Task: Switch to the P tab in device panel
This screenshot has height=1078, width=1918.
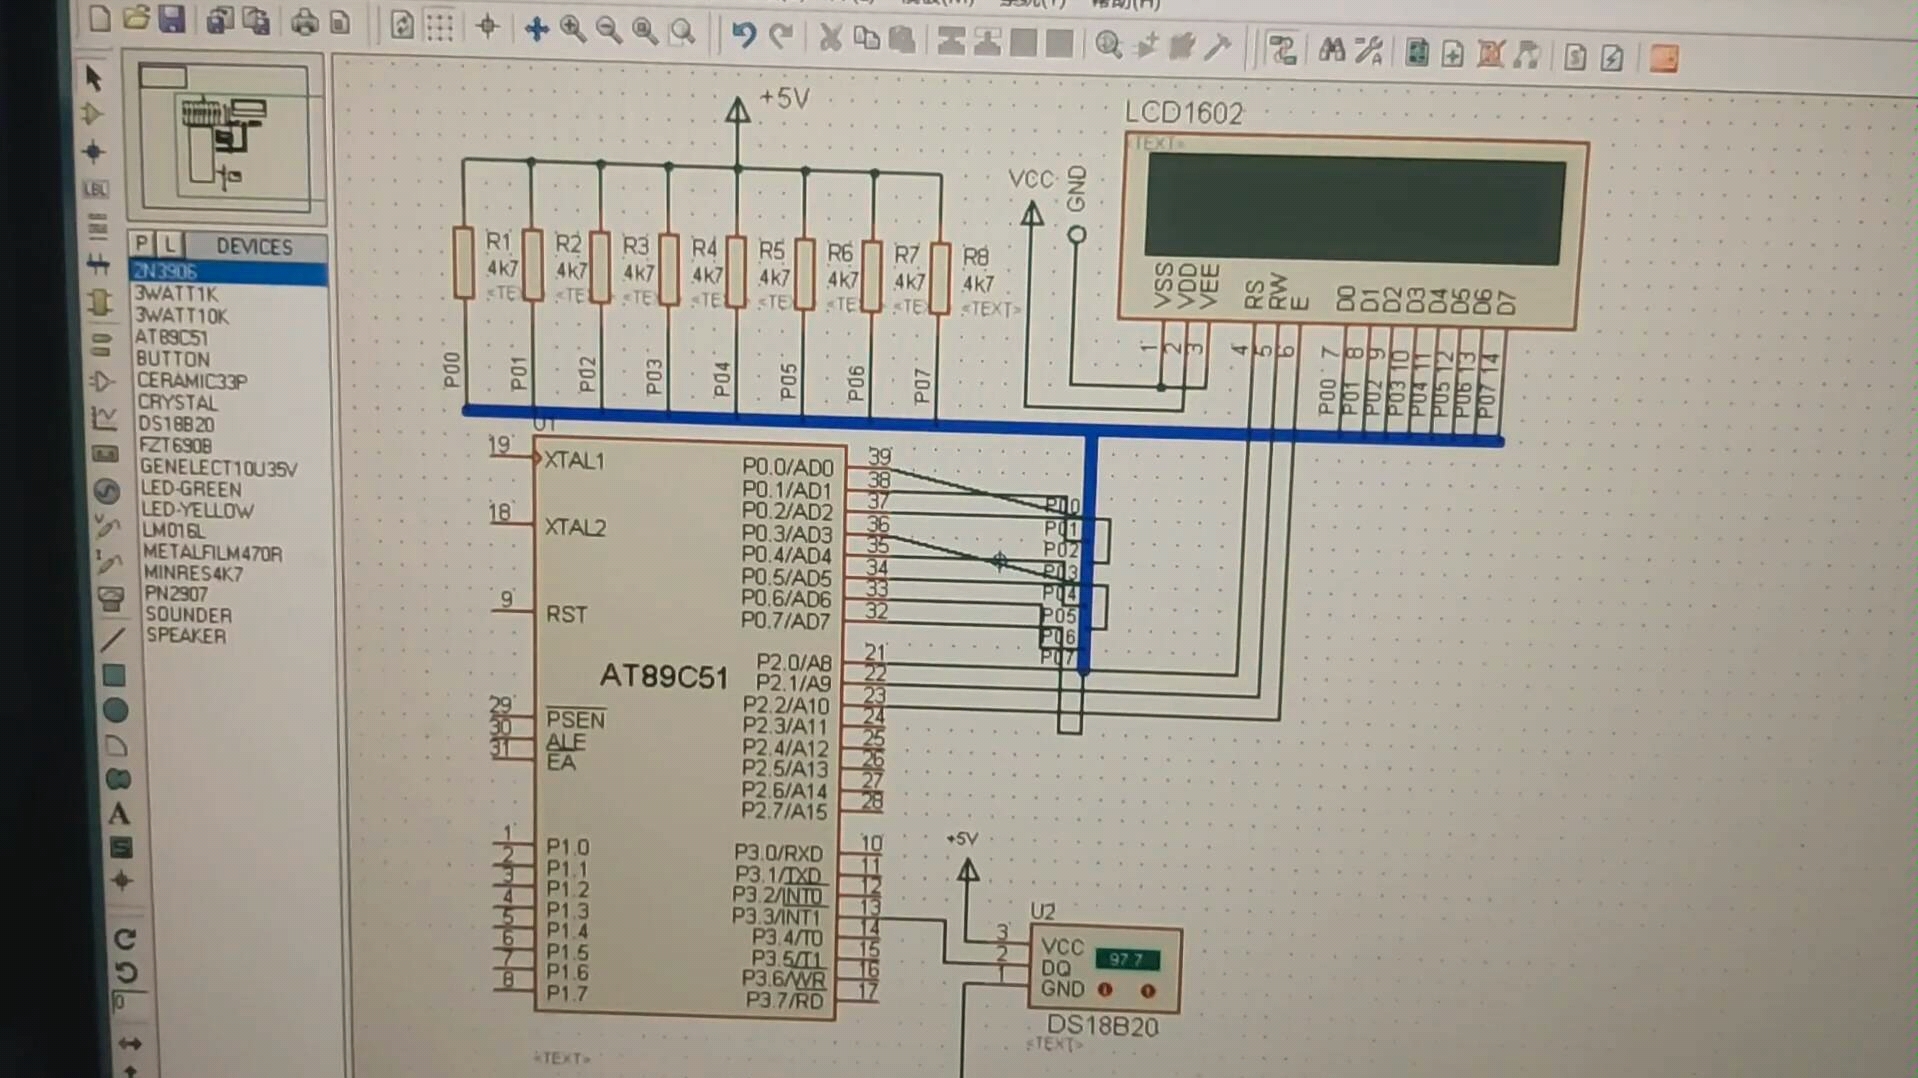Action: coord(140,243)
